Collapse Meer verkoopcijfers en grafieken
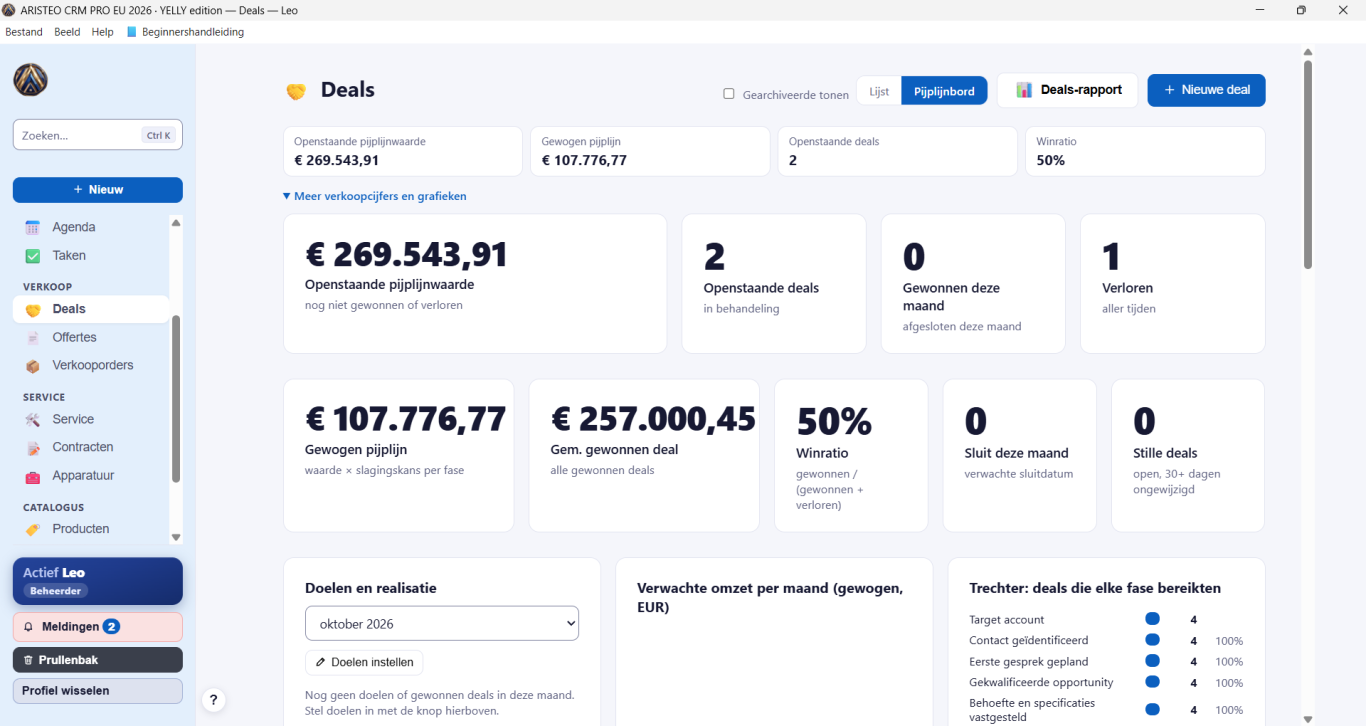Viewport: 1366px width, 726px height. tap(375, 196)
